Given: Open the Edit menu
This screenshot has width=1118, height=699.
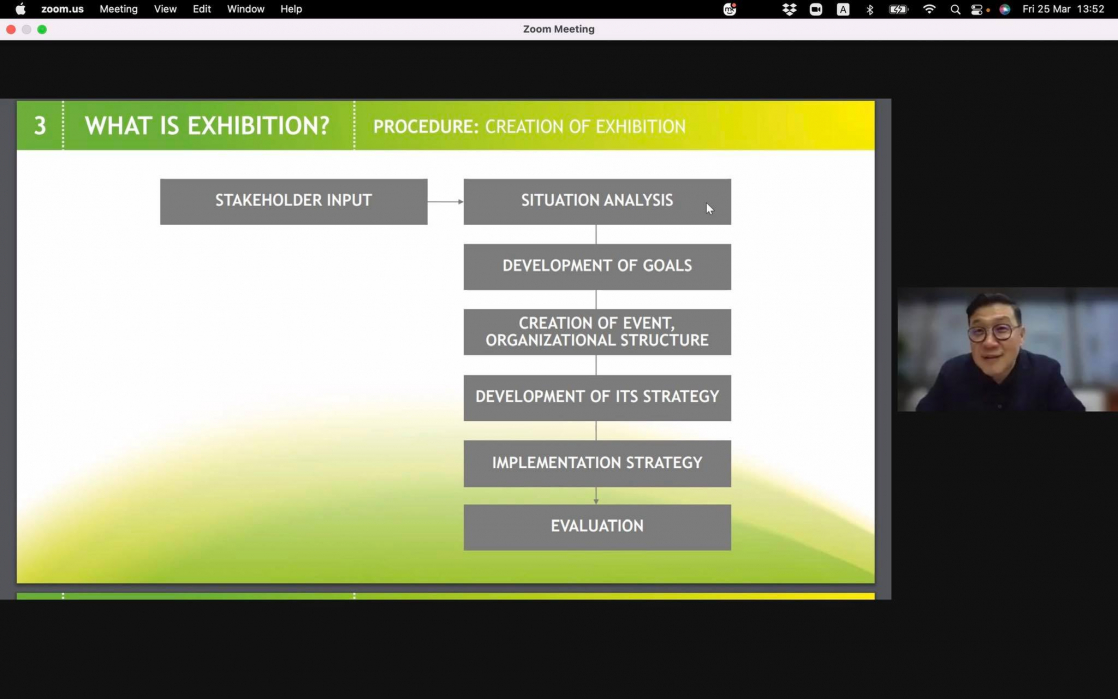Looking at the screenshot, I should [202, 9].
